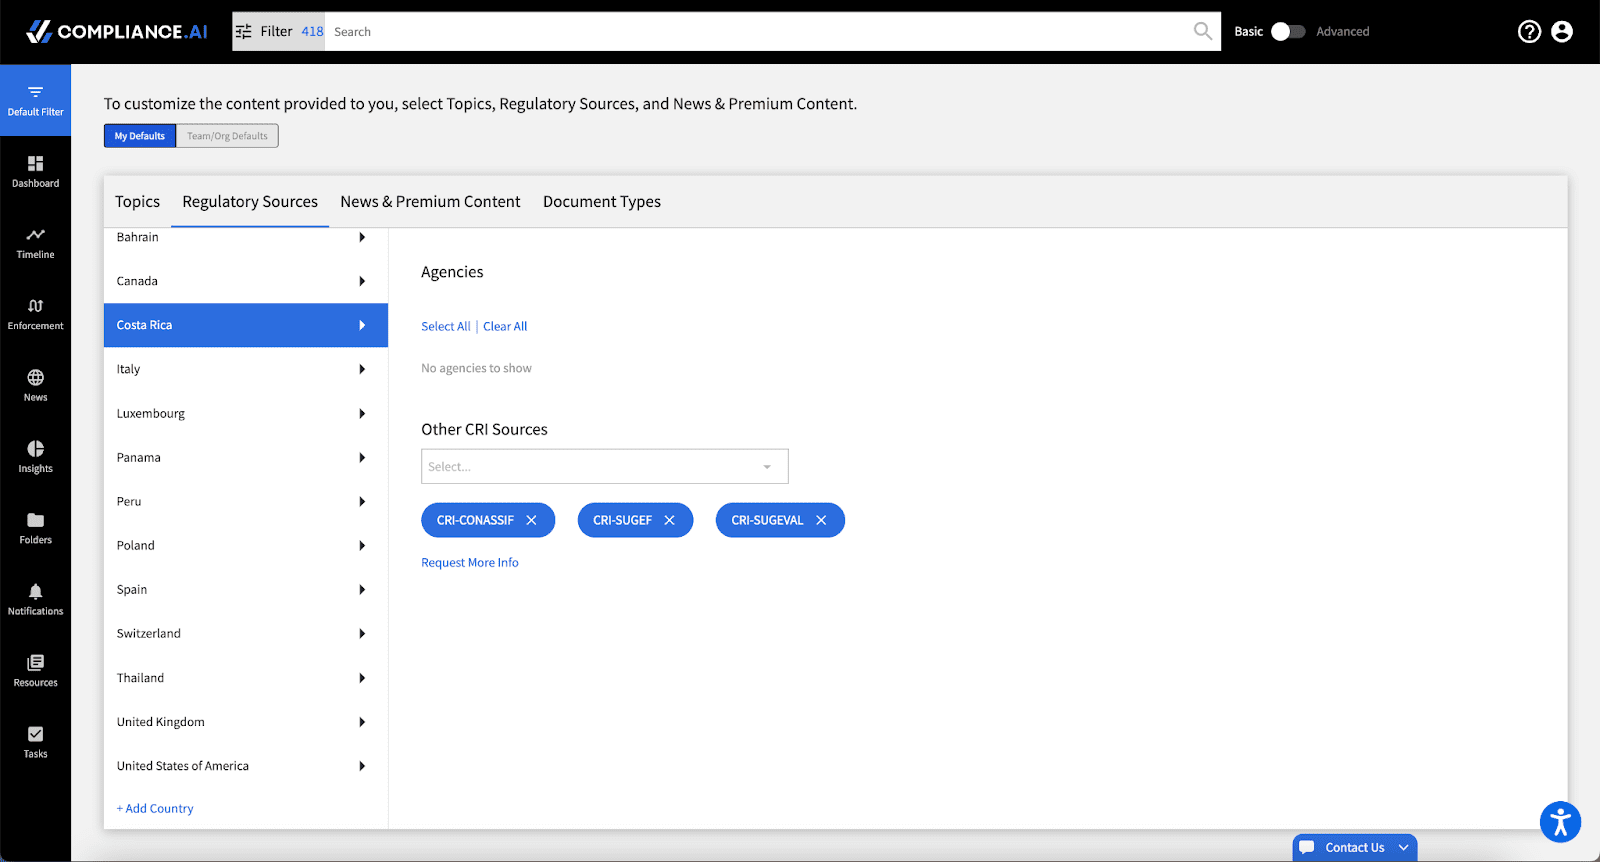Select Peru in the country list
This screenshot has width=1600, height=862.
pos(246,501)
